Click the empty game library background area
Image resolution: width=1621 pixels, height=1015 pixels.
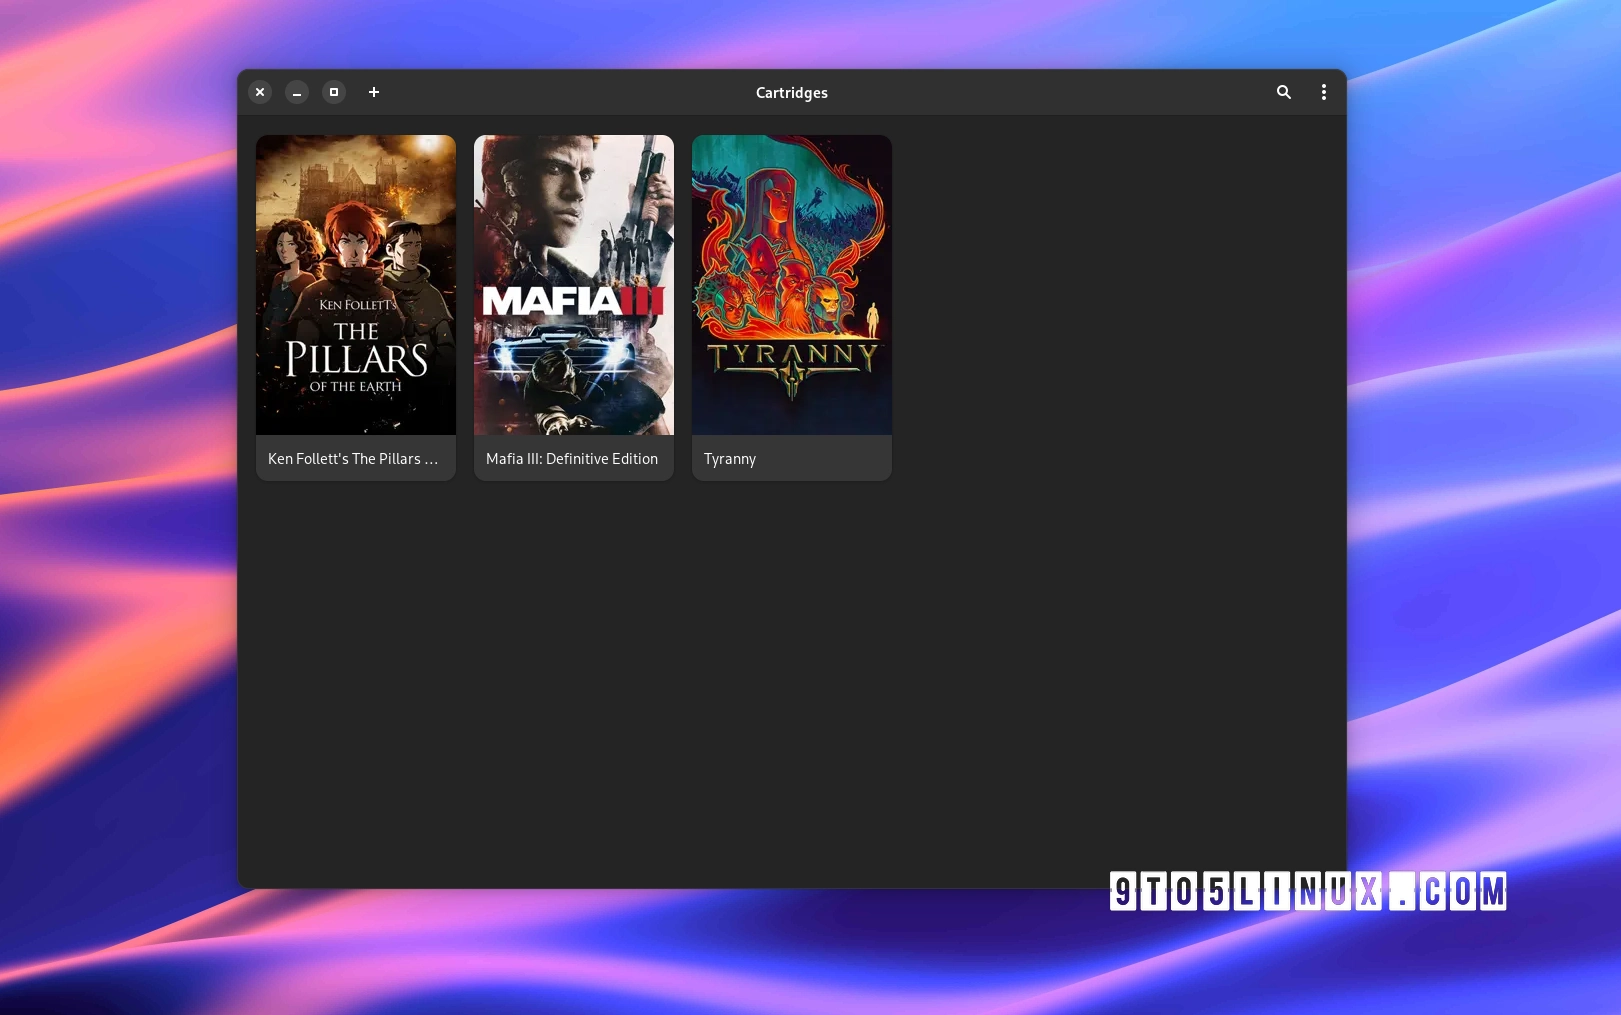click(1100, 650)
